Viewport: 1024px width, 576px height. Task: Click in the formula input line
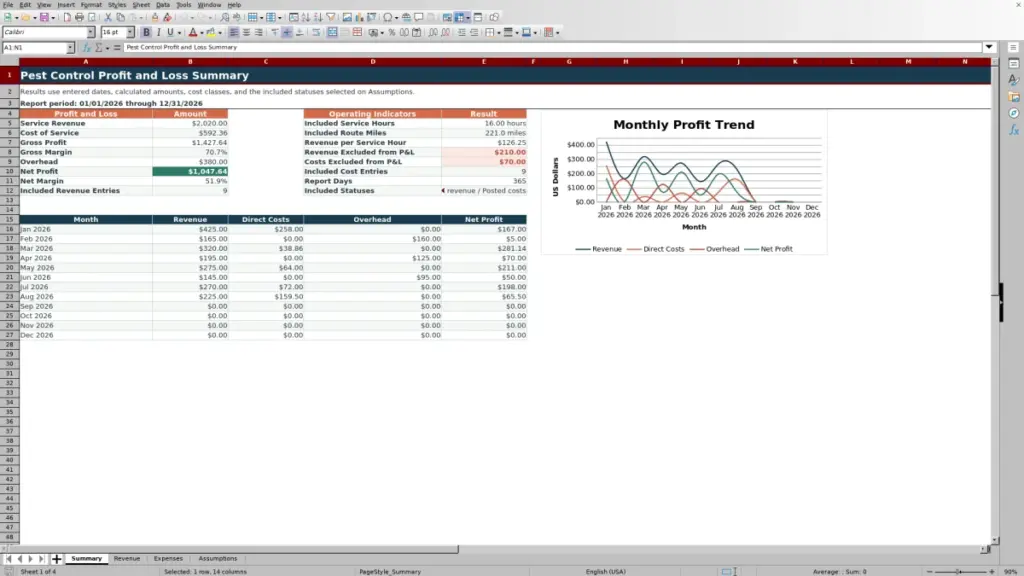point(552,48)
